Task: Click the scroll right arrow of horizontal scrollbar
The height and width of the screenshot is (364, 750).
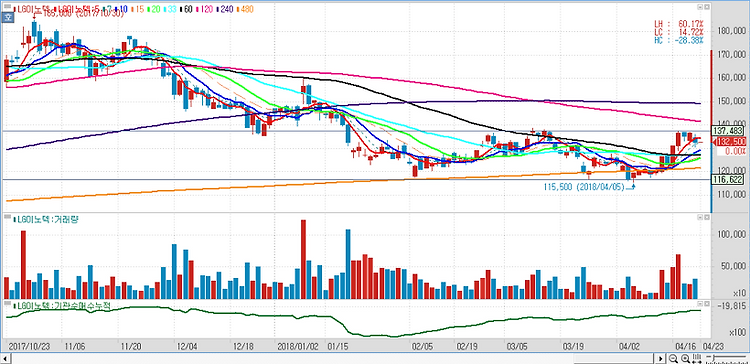Action: [x=661, y=358]
